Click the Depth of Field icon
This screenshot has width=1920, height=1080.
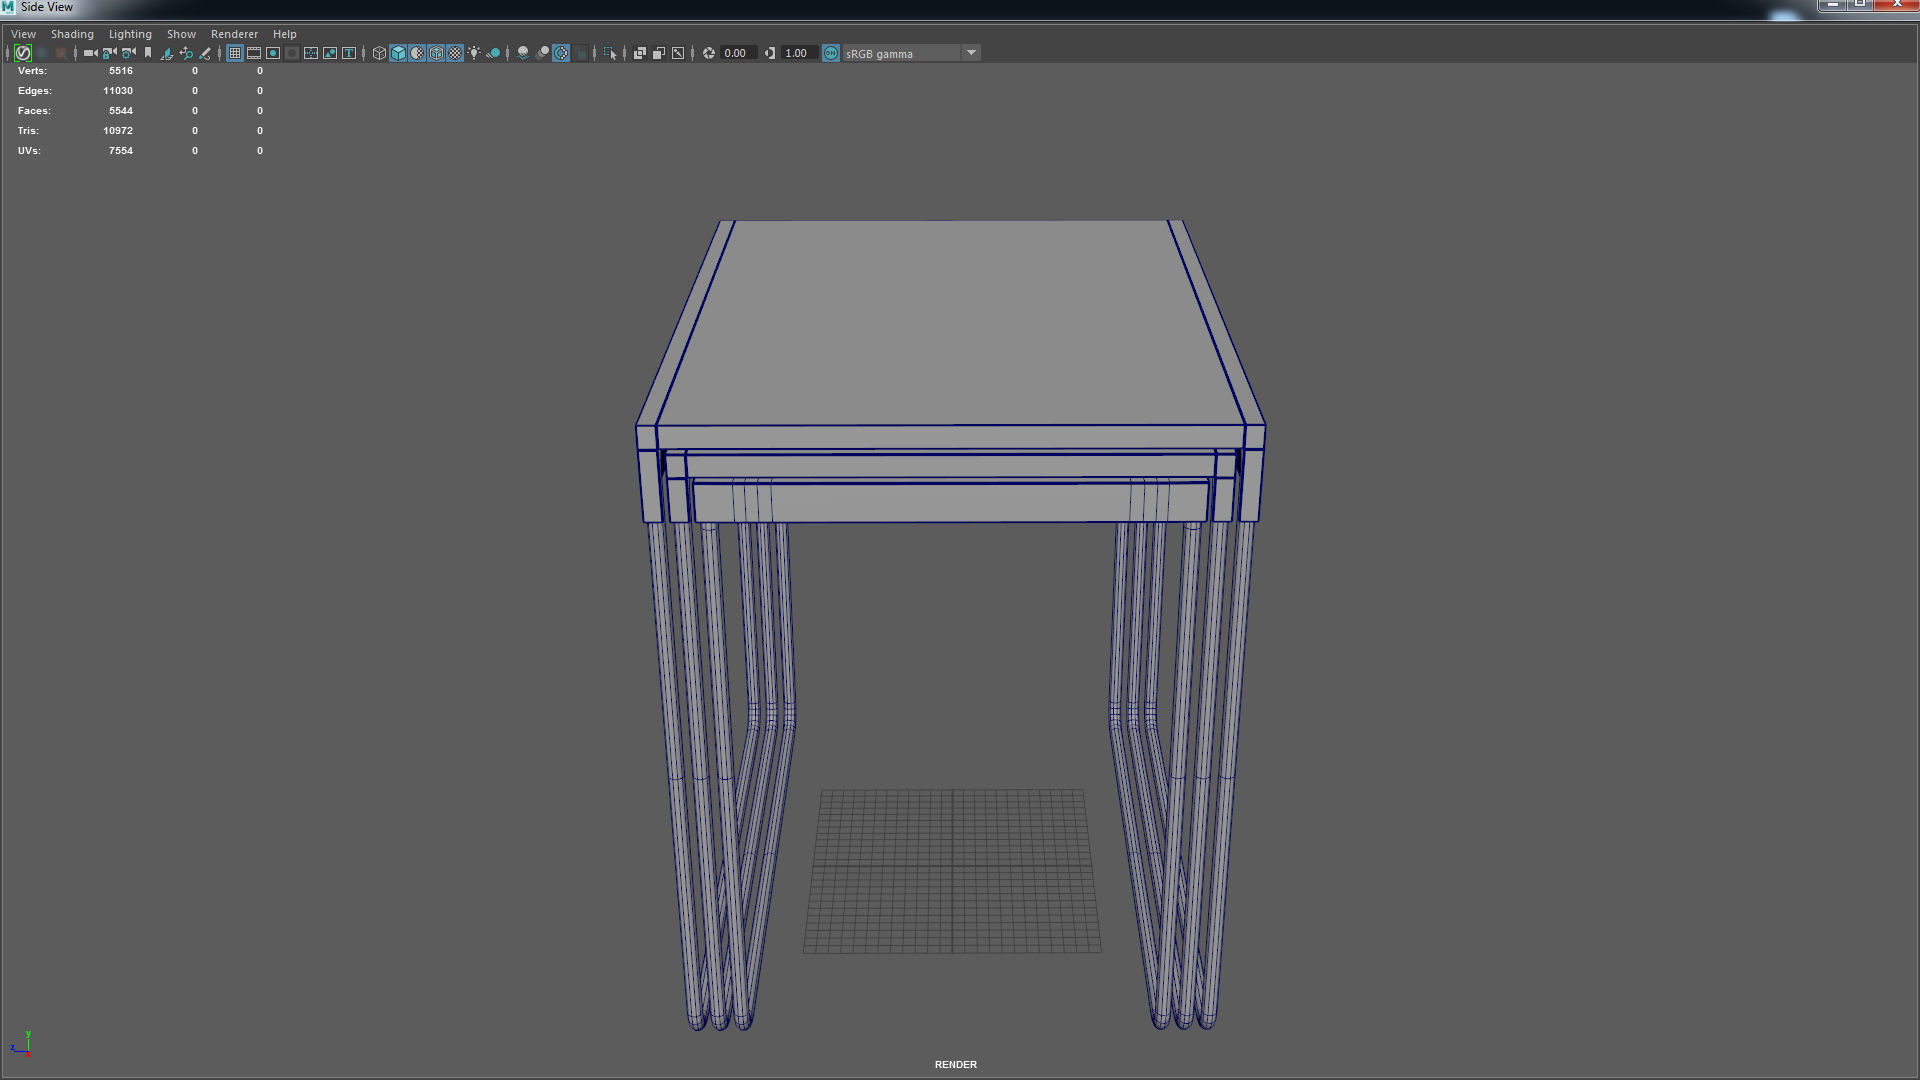tap(580, 53)
